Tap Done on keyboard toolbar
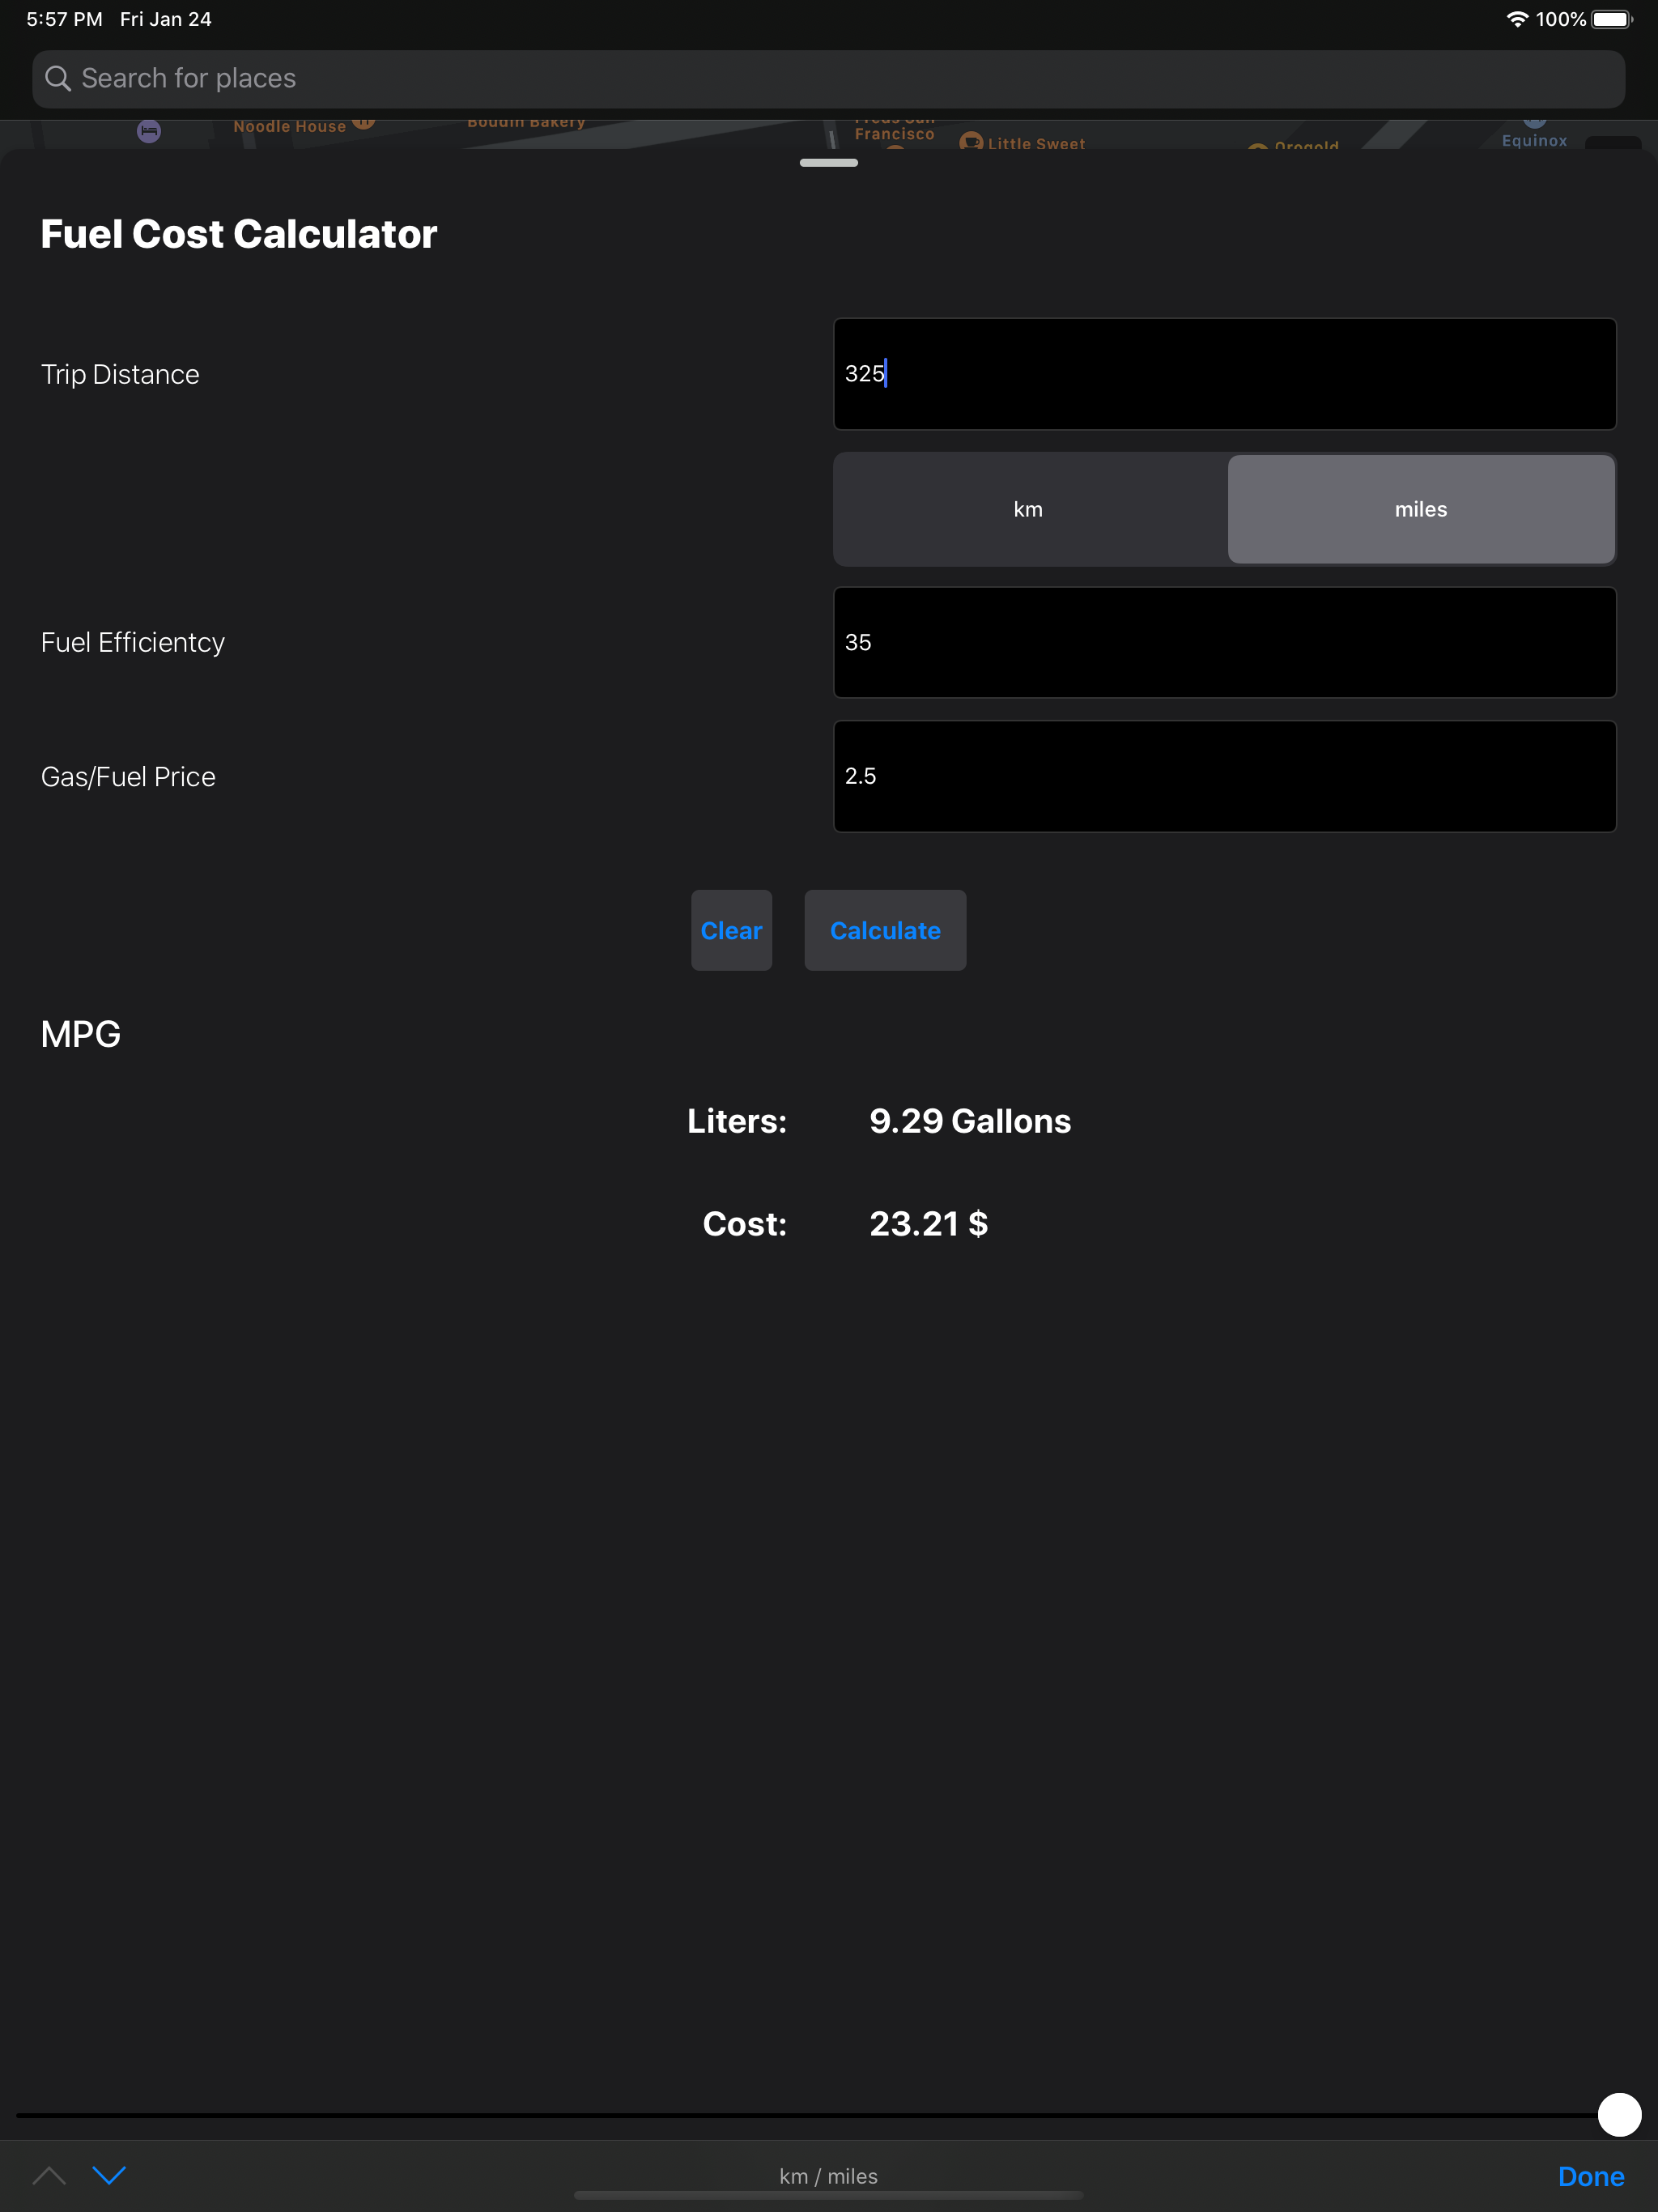1658x2212 pixels. click(1590, 2176)
